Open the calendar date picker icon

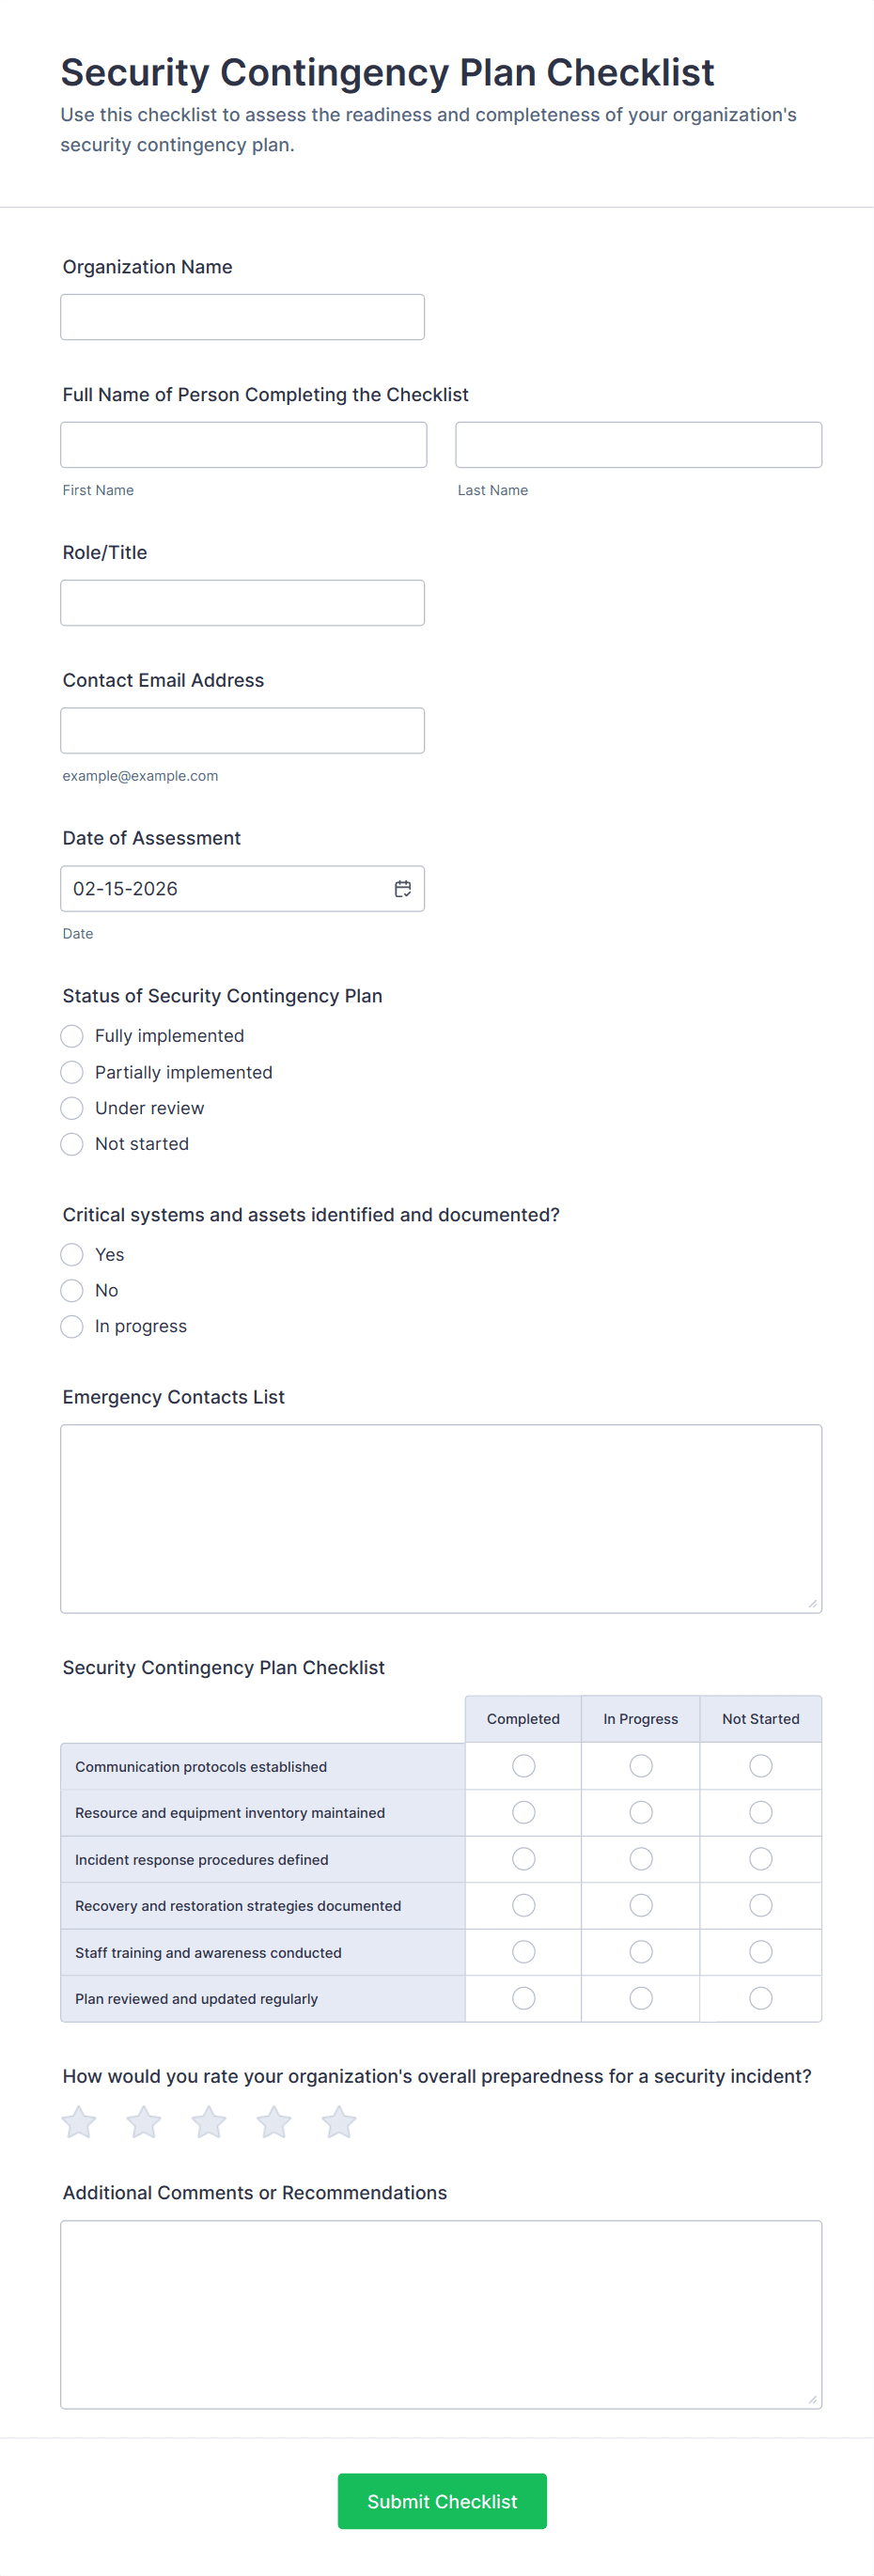(x=403, y=888)
